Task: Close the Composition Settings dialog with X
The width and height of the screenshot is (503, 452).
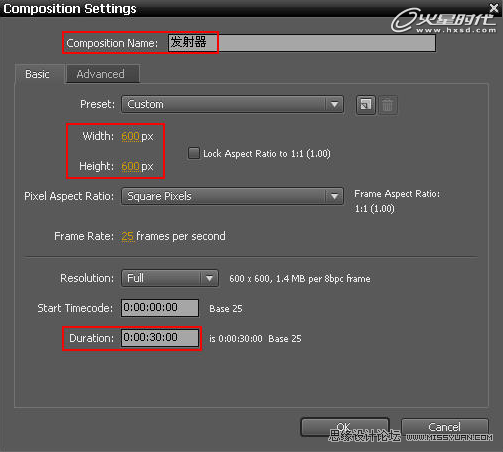Action: (494, 7)
